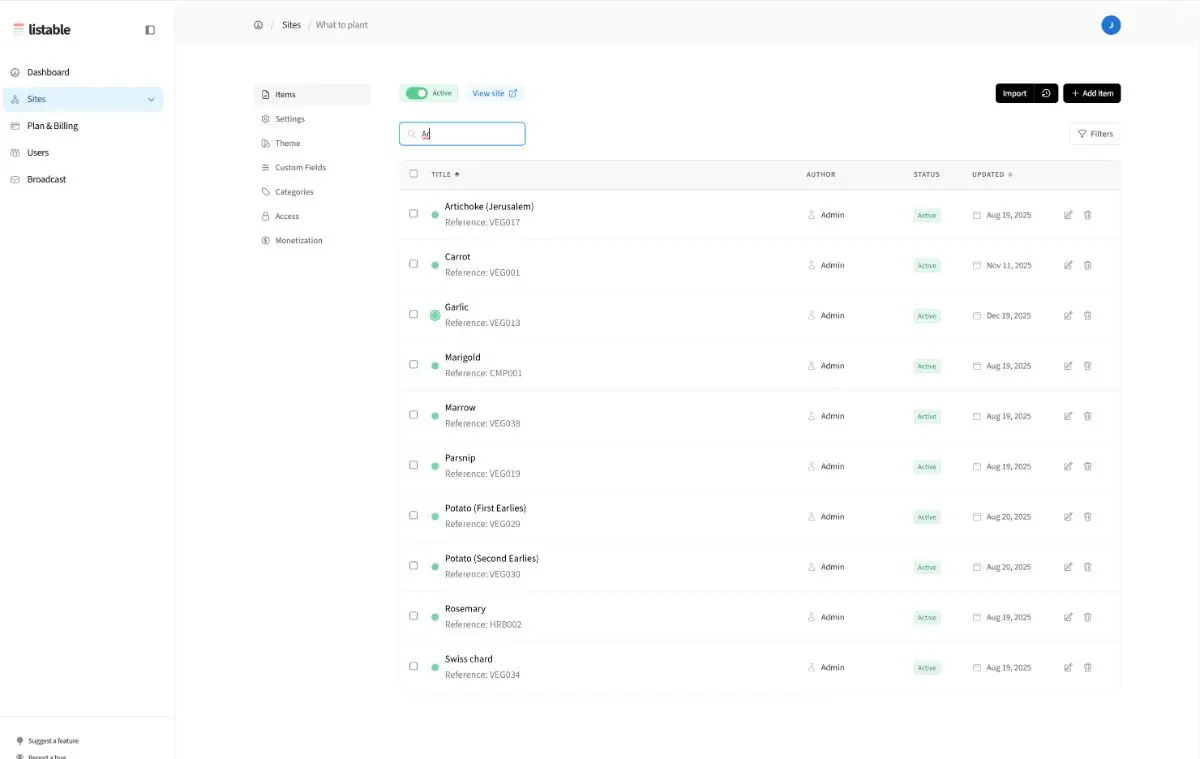Edit the Carrot item

1068,265
